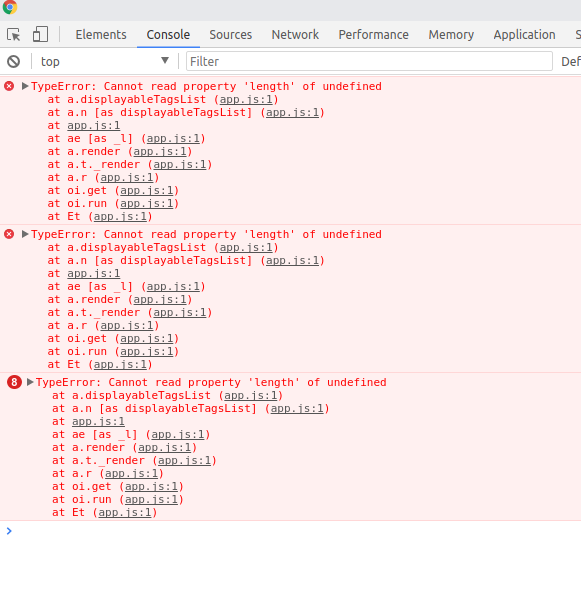Open app.js:1 link in first a.render line

(x=160, y=151)
